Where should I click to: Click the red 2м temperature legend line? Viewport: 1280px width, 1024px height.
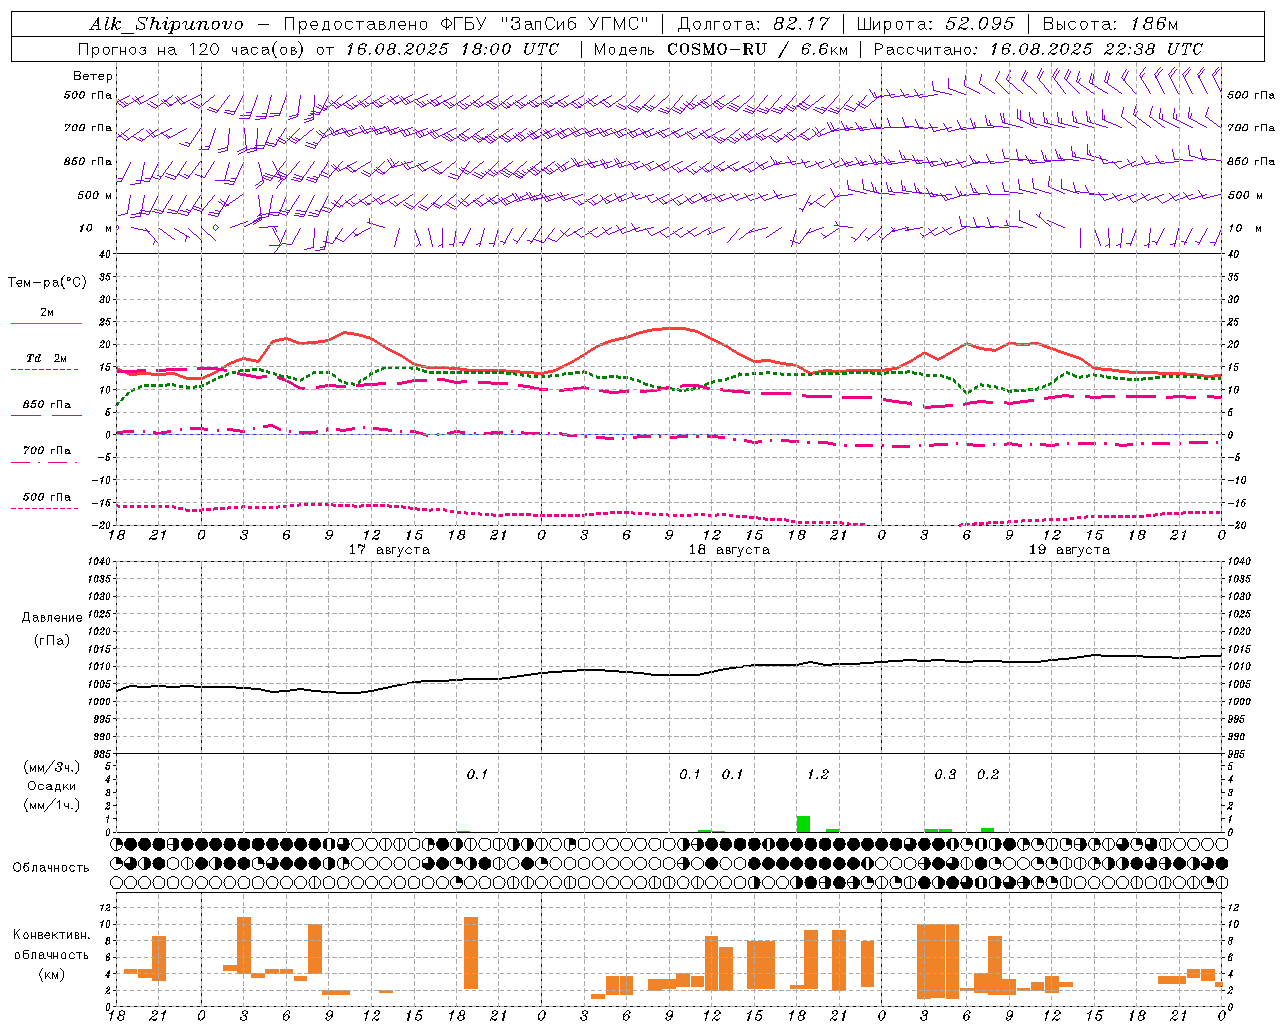pyautogui.click(x=46, y=323)
